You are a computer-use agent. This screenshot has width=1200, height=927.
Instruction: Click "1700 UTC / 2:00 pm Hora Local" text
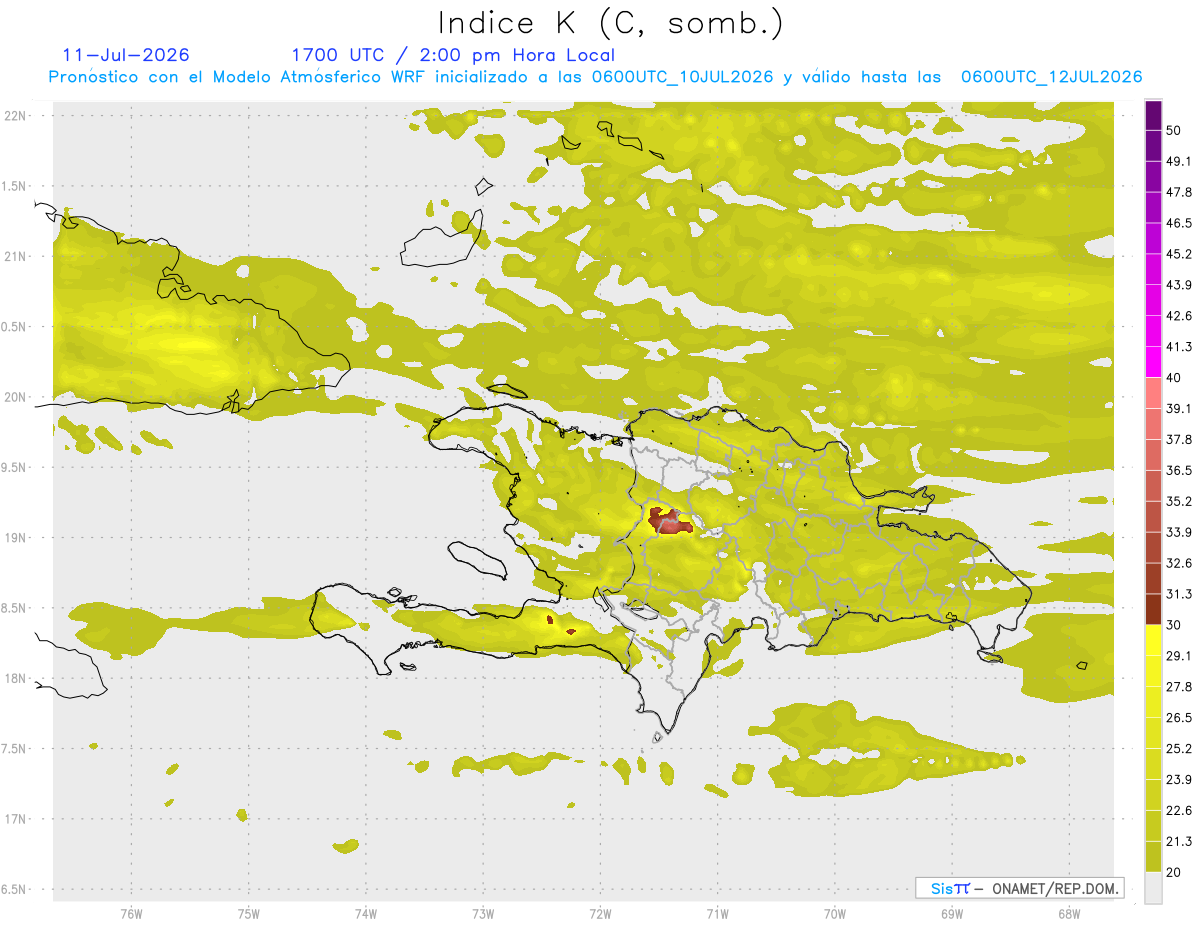click(x=453, y=55)
